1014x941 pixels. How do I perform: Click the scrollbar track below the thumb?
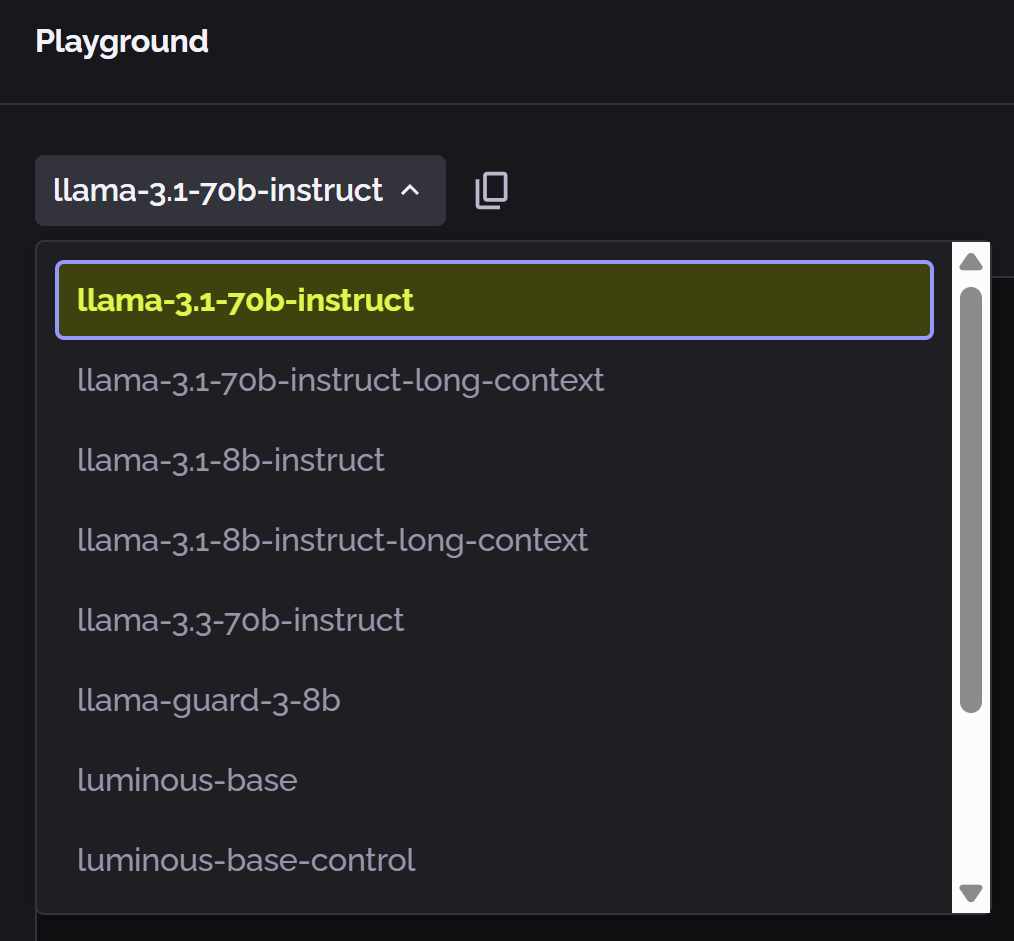970,800
